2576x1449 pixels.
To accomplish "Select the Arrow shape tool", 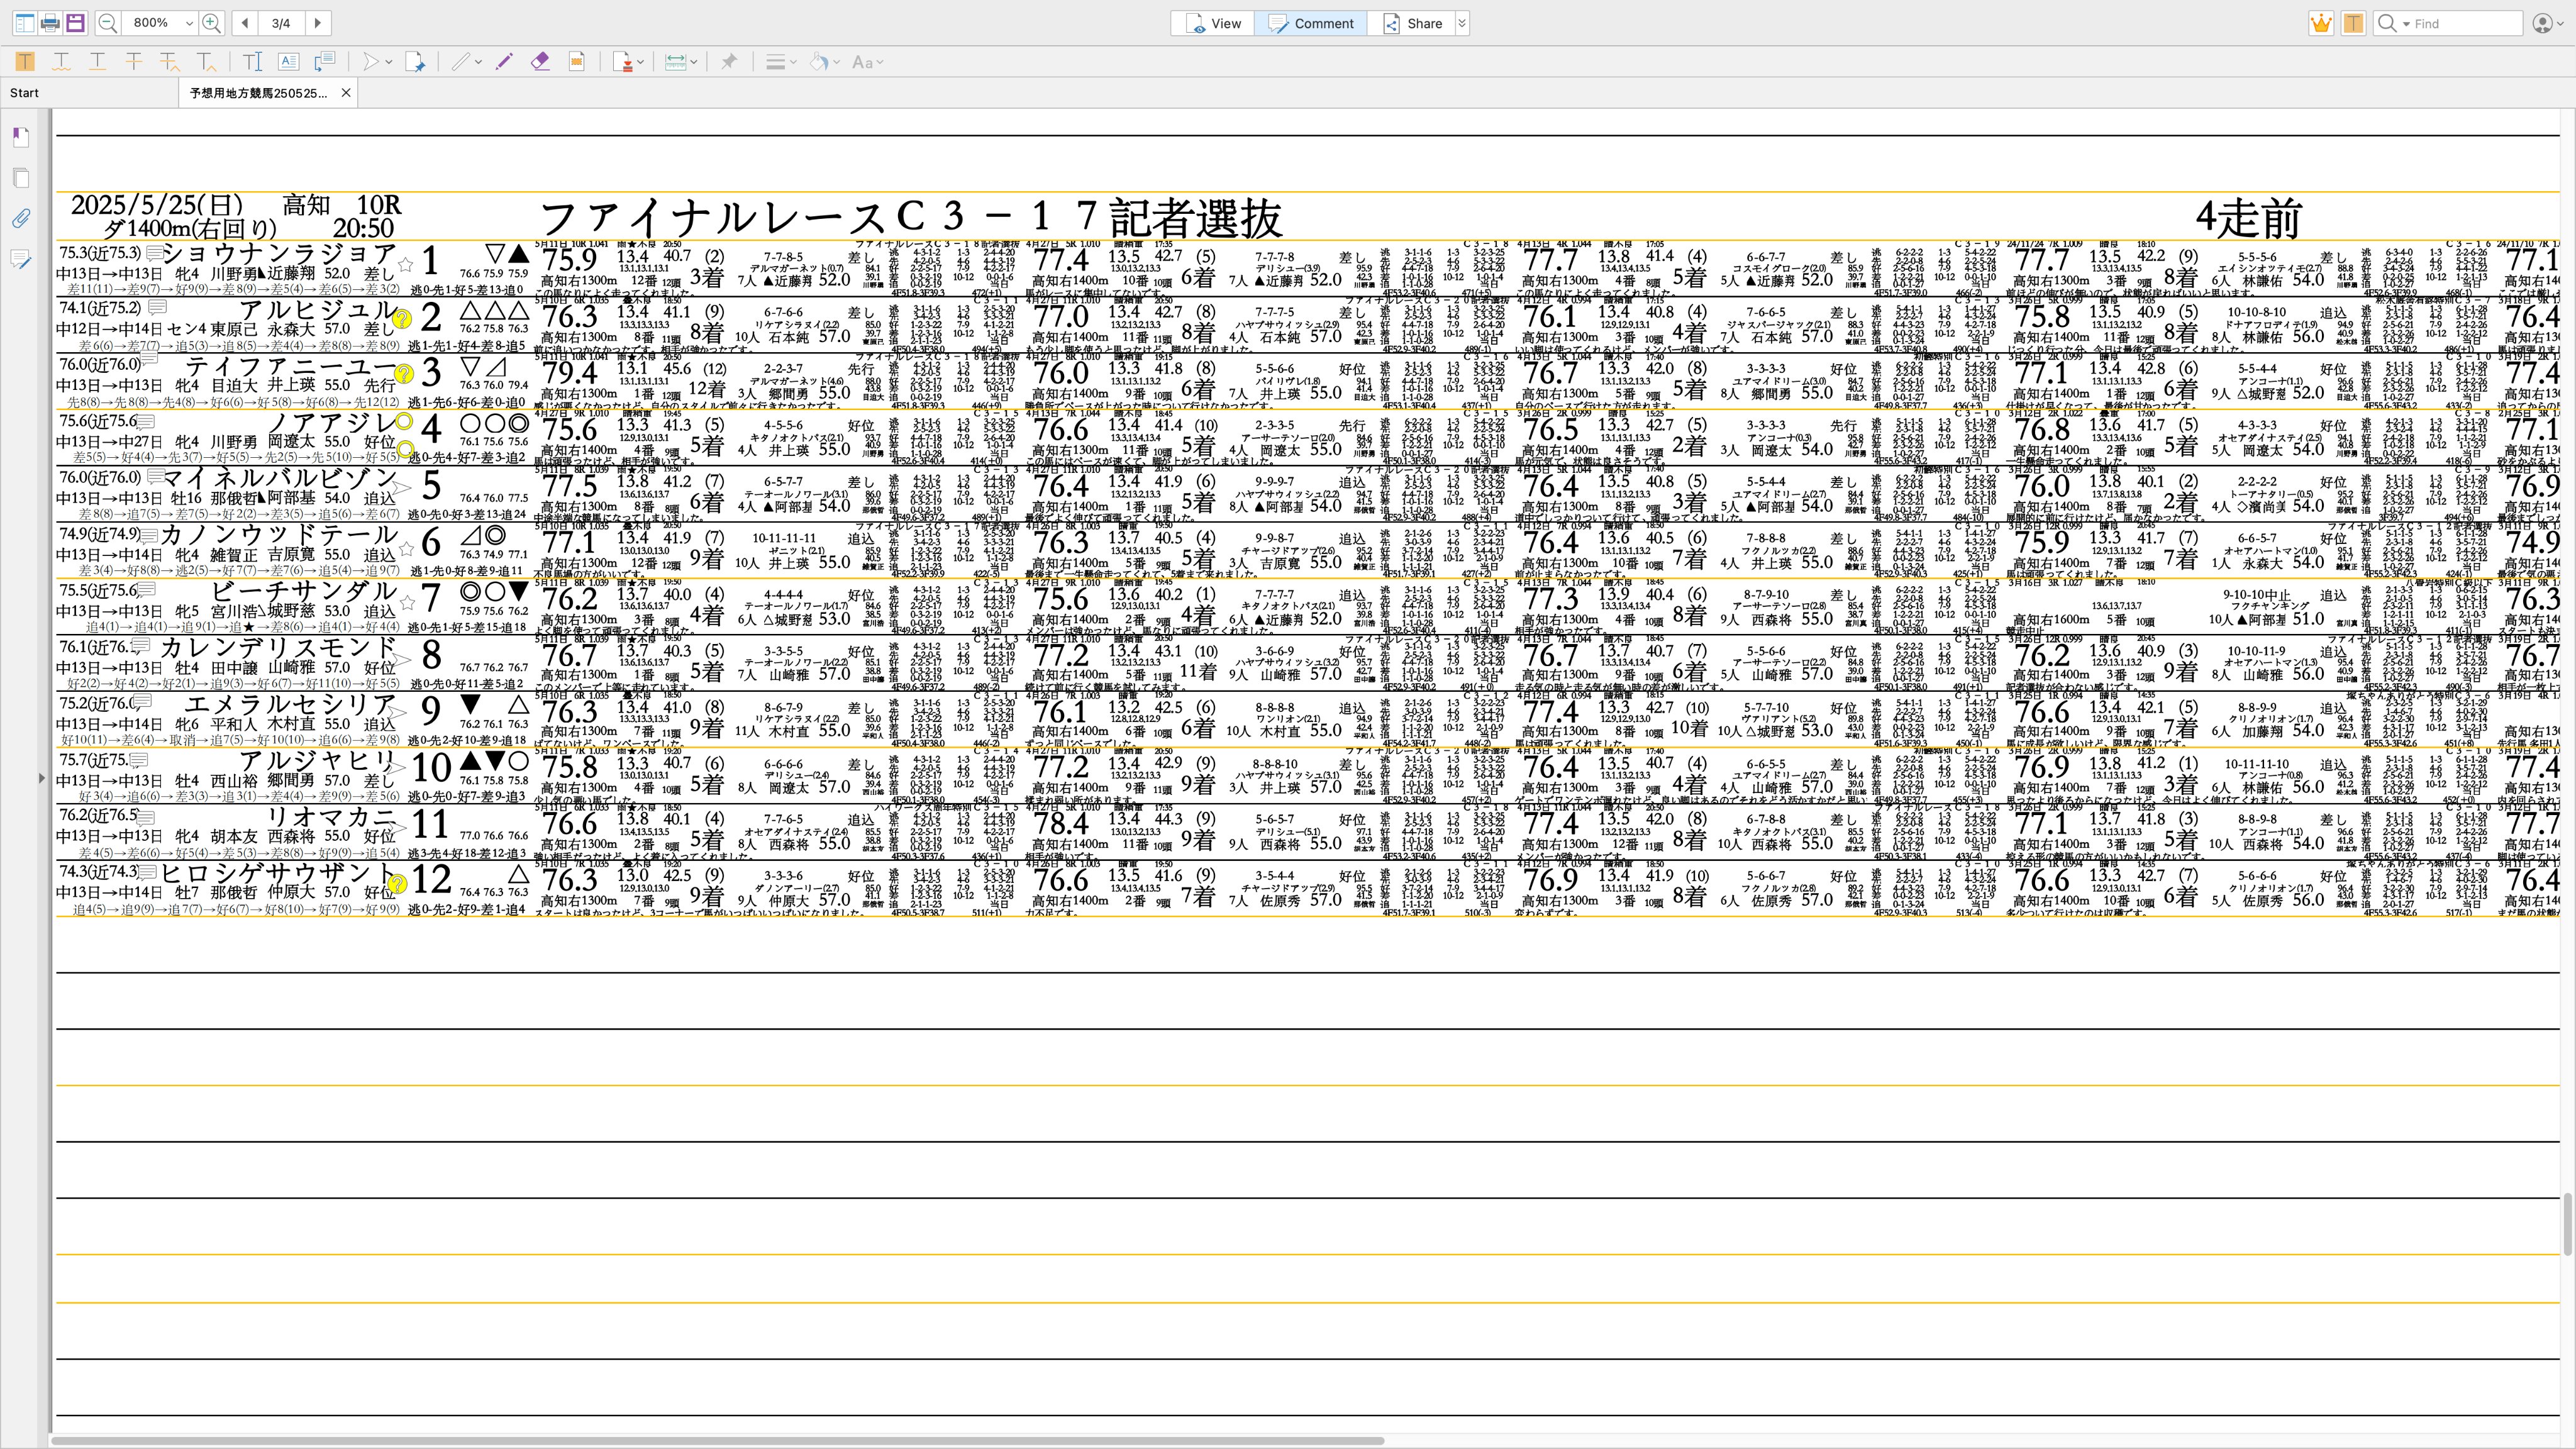I will tap(371, 62).
